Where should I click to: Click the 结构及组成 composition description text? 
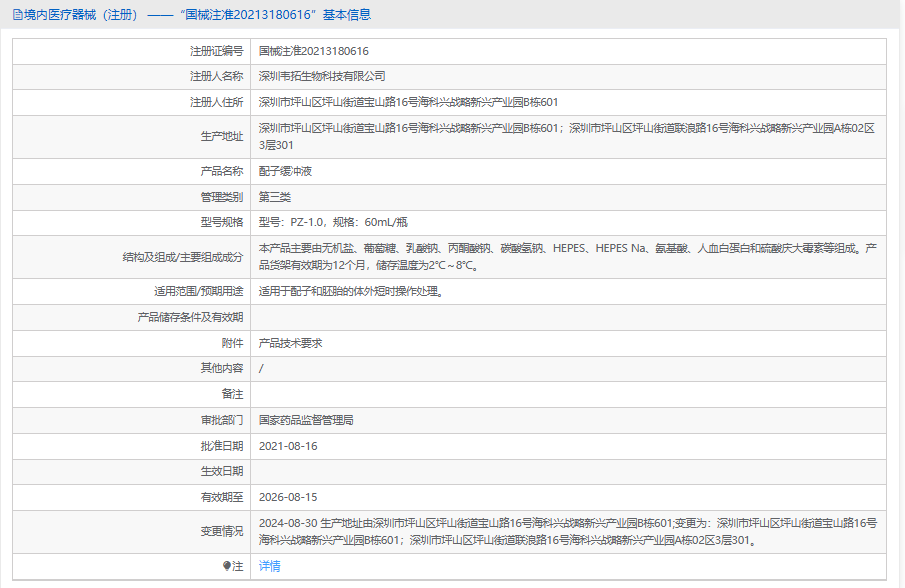coord(566,257)
